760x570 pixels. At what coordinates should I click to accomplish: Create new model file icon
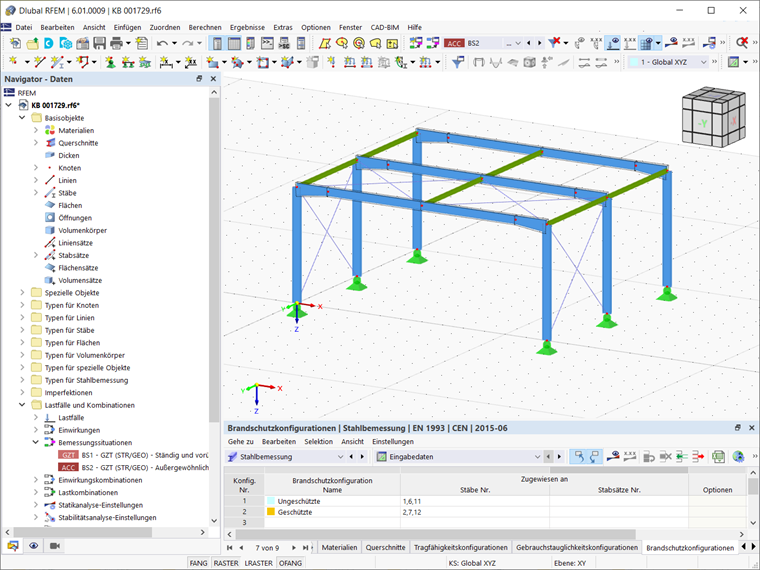(x=15, y=43)
